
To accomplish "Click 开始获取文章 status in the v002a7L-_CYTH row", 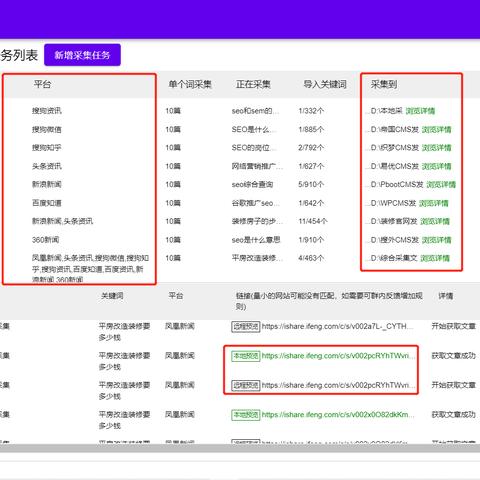I will tap(453, 326).
